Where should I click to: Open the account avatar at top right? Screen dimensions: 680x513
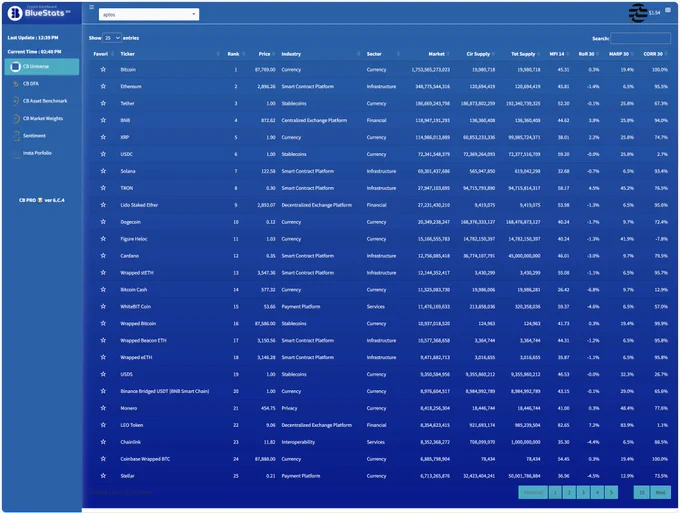(x=638, y=13)
